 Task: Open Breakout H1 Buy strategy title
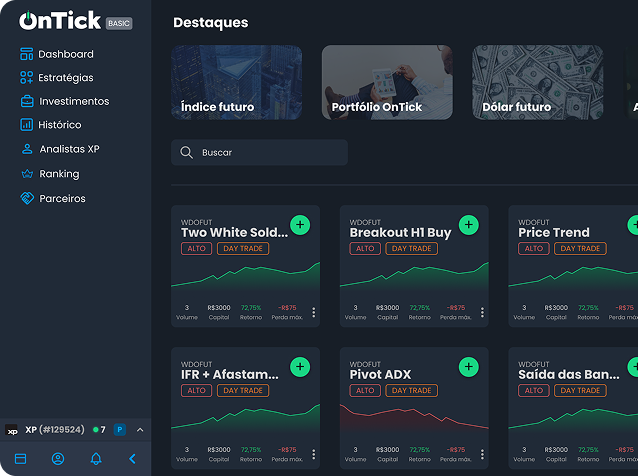(400, 233)
